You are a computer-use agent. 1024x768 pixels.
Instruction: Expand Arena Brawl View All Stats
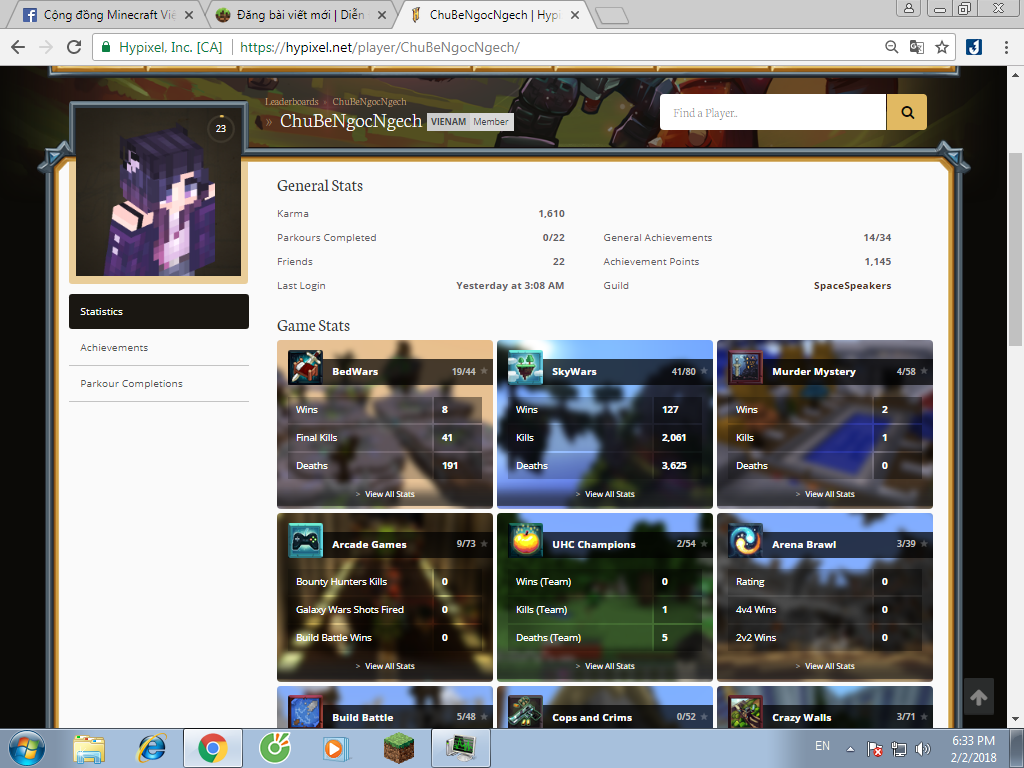click(825, 666)
